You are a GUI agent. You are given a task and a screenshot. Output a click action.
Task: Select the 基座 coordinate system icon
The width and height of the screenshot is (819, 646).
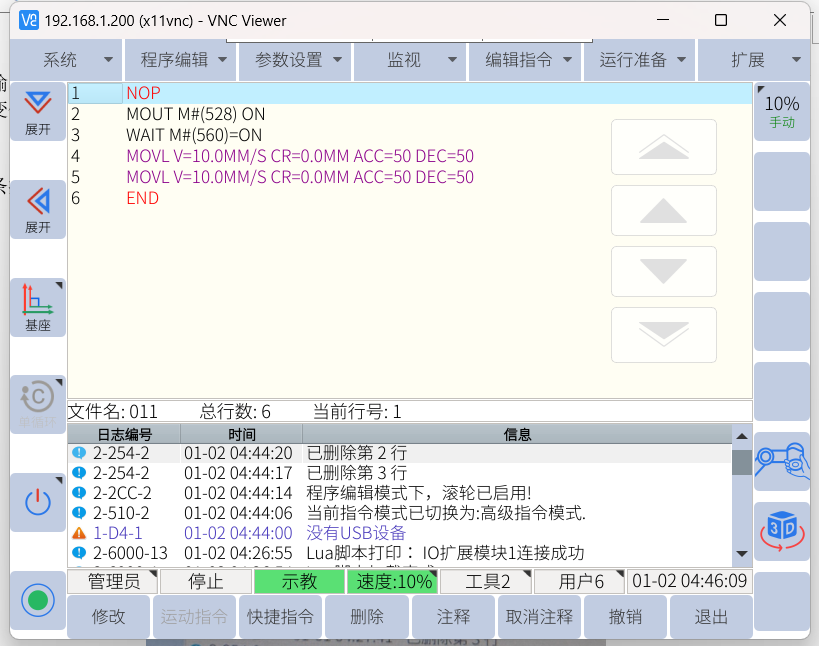coord(38,307)
